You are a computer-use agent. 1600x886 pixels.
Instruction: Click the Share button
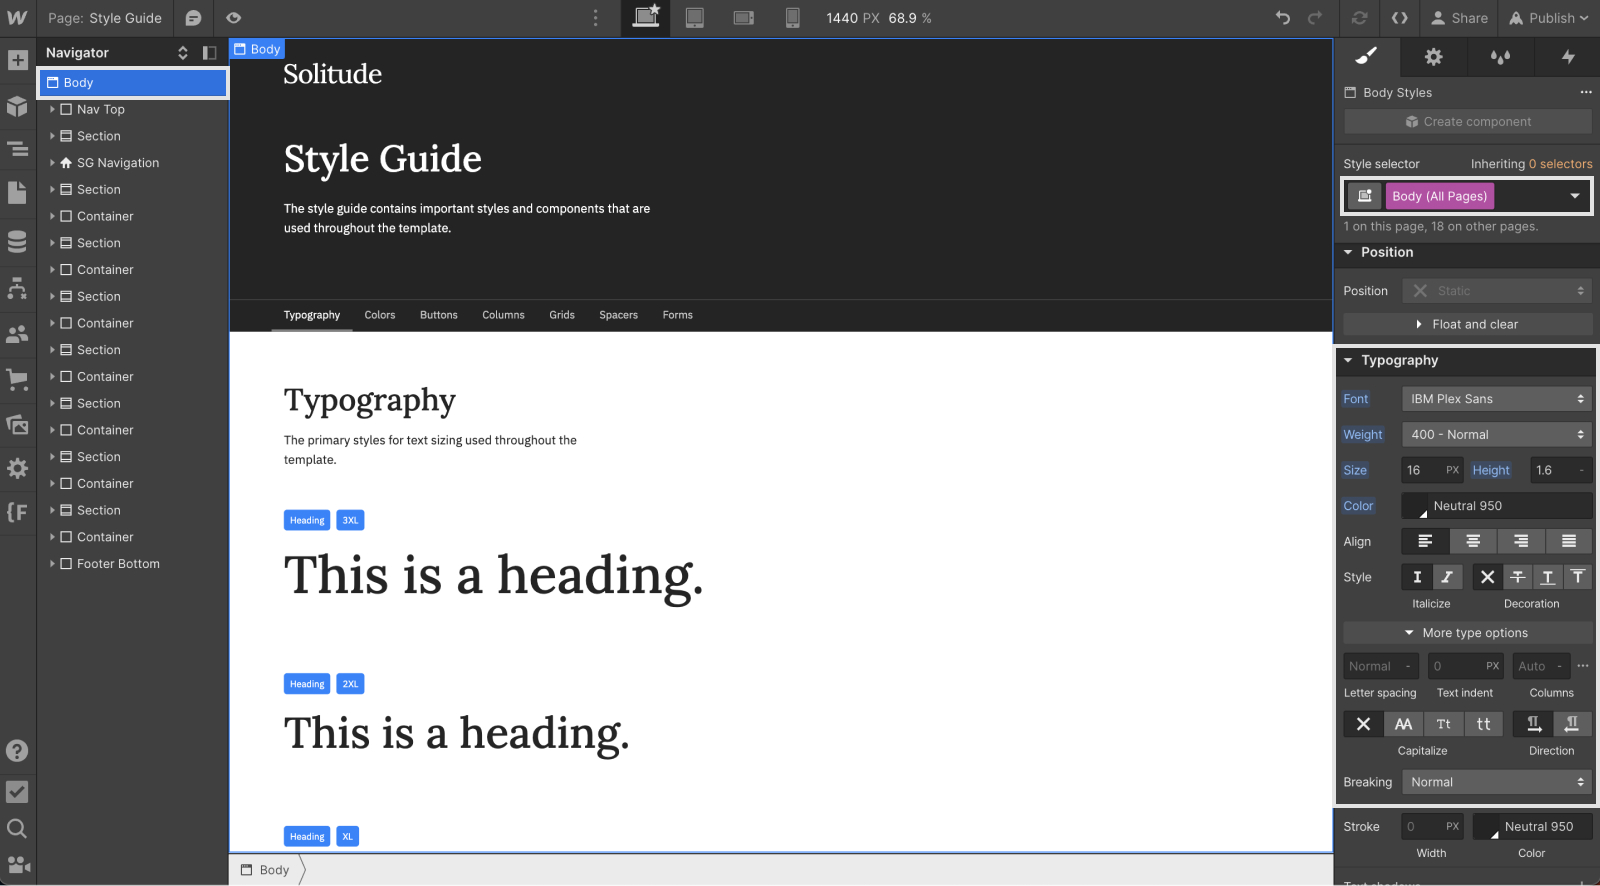(1460, 18)
